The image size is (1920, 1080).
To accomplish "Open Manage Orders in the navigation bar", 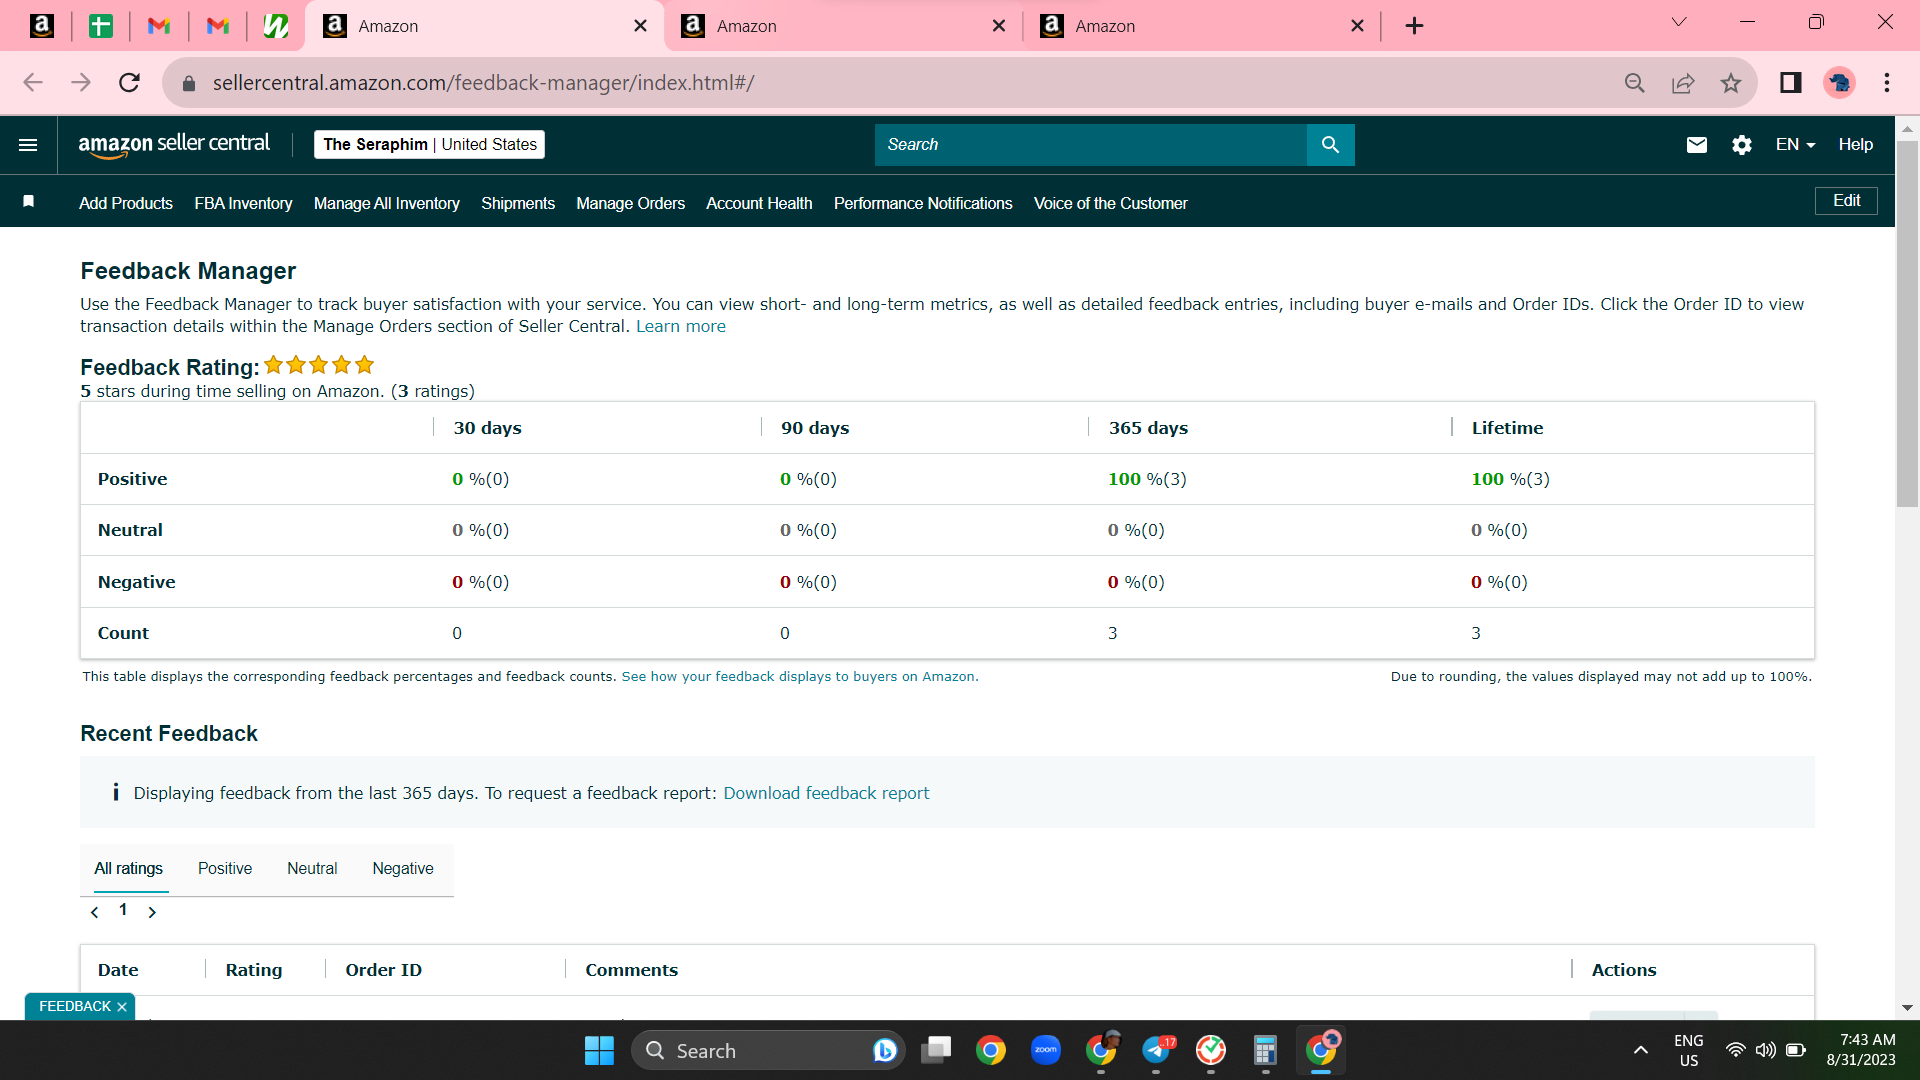I will [631, 203].
